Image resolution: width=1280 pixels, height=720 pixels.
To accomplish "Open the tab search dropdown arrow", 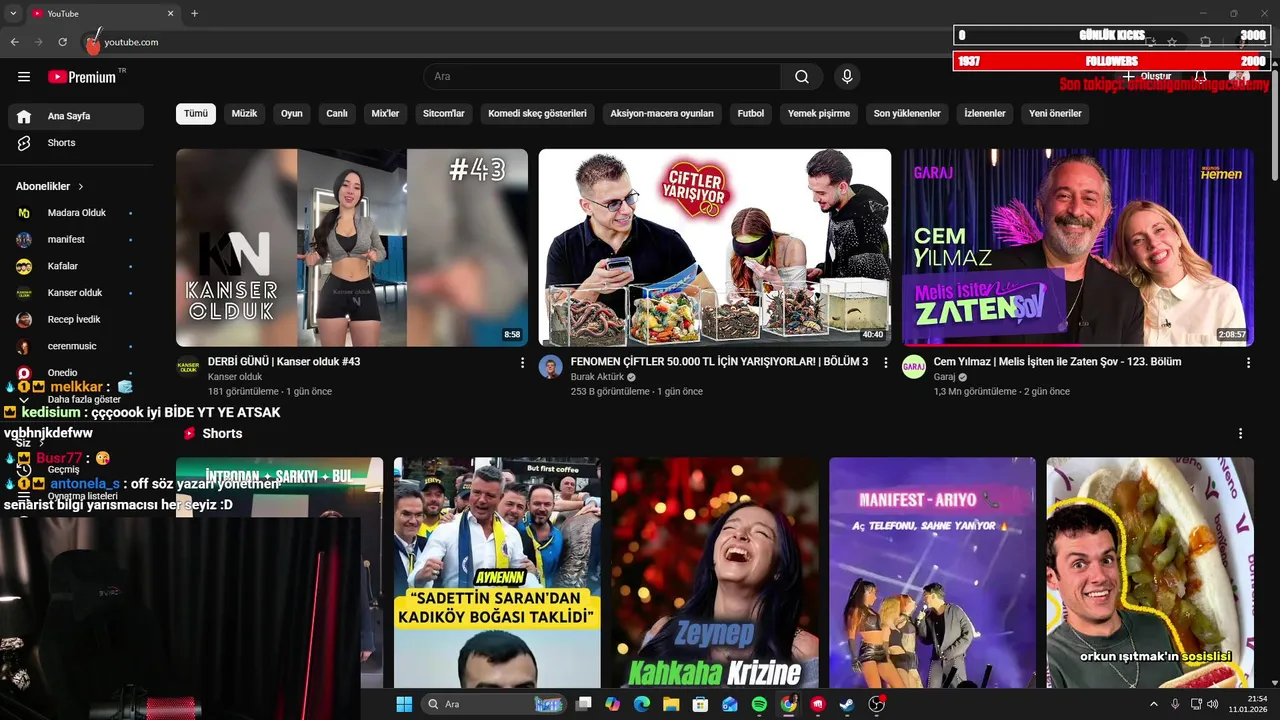I will click(x=13, y=14).
